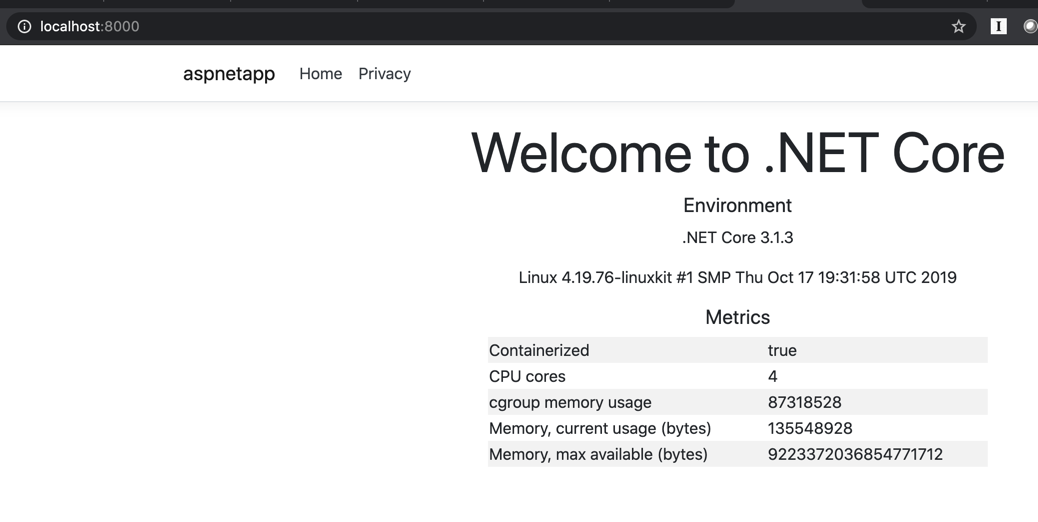Click the circular extension icon at far right
Screen dimensions: 1038x522
pos(1030,27)
